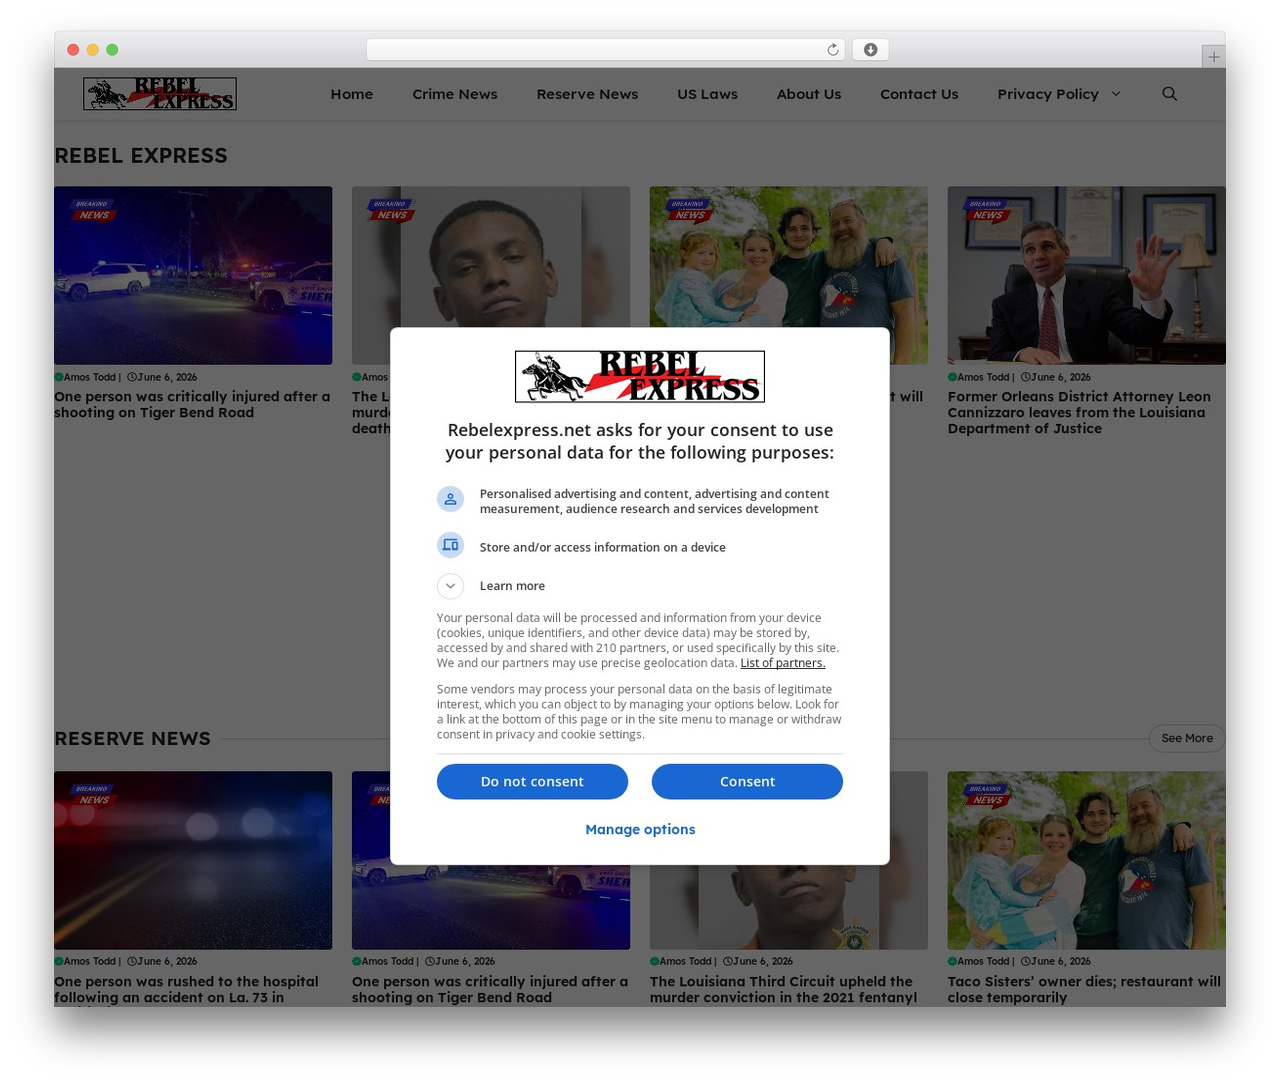This screenshot has width=1280, height=1084.
Task: Accept cookies with the Consent button
Action: click(747, 782)
